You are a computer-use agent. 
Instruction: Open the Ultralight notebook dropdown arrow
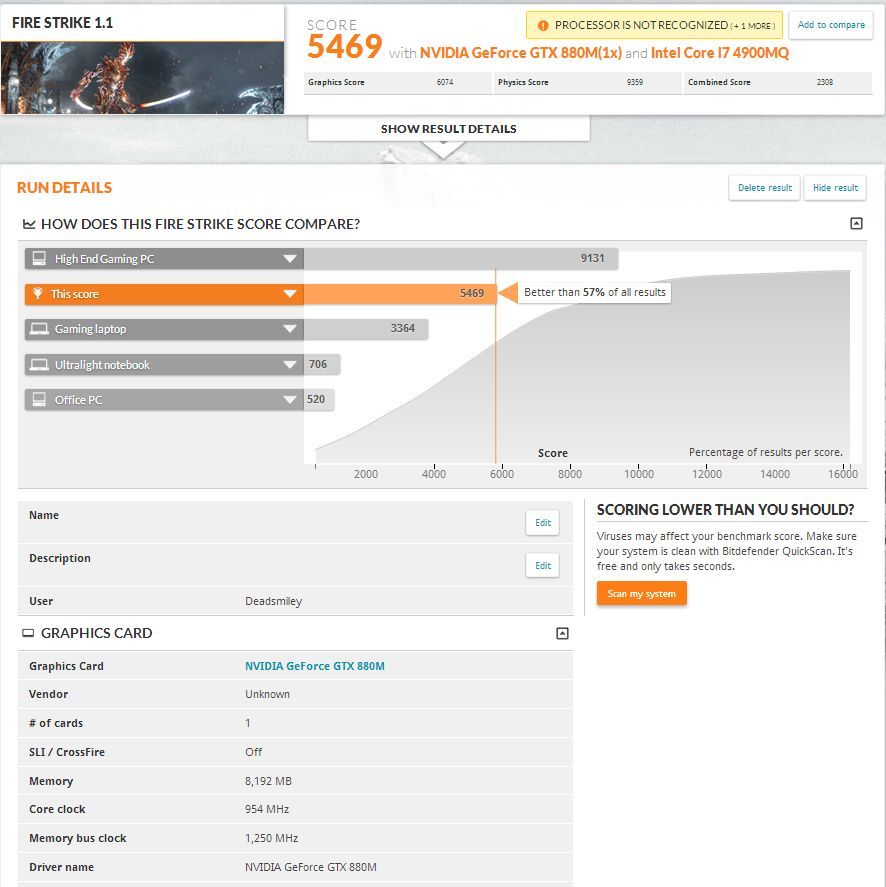(290, 364)
